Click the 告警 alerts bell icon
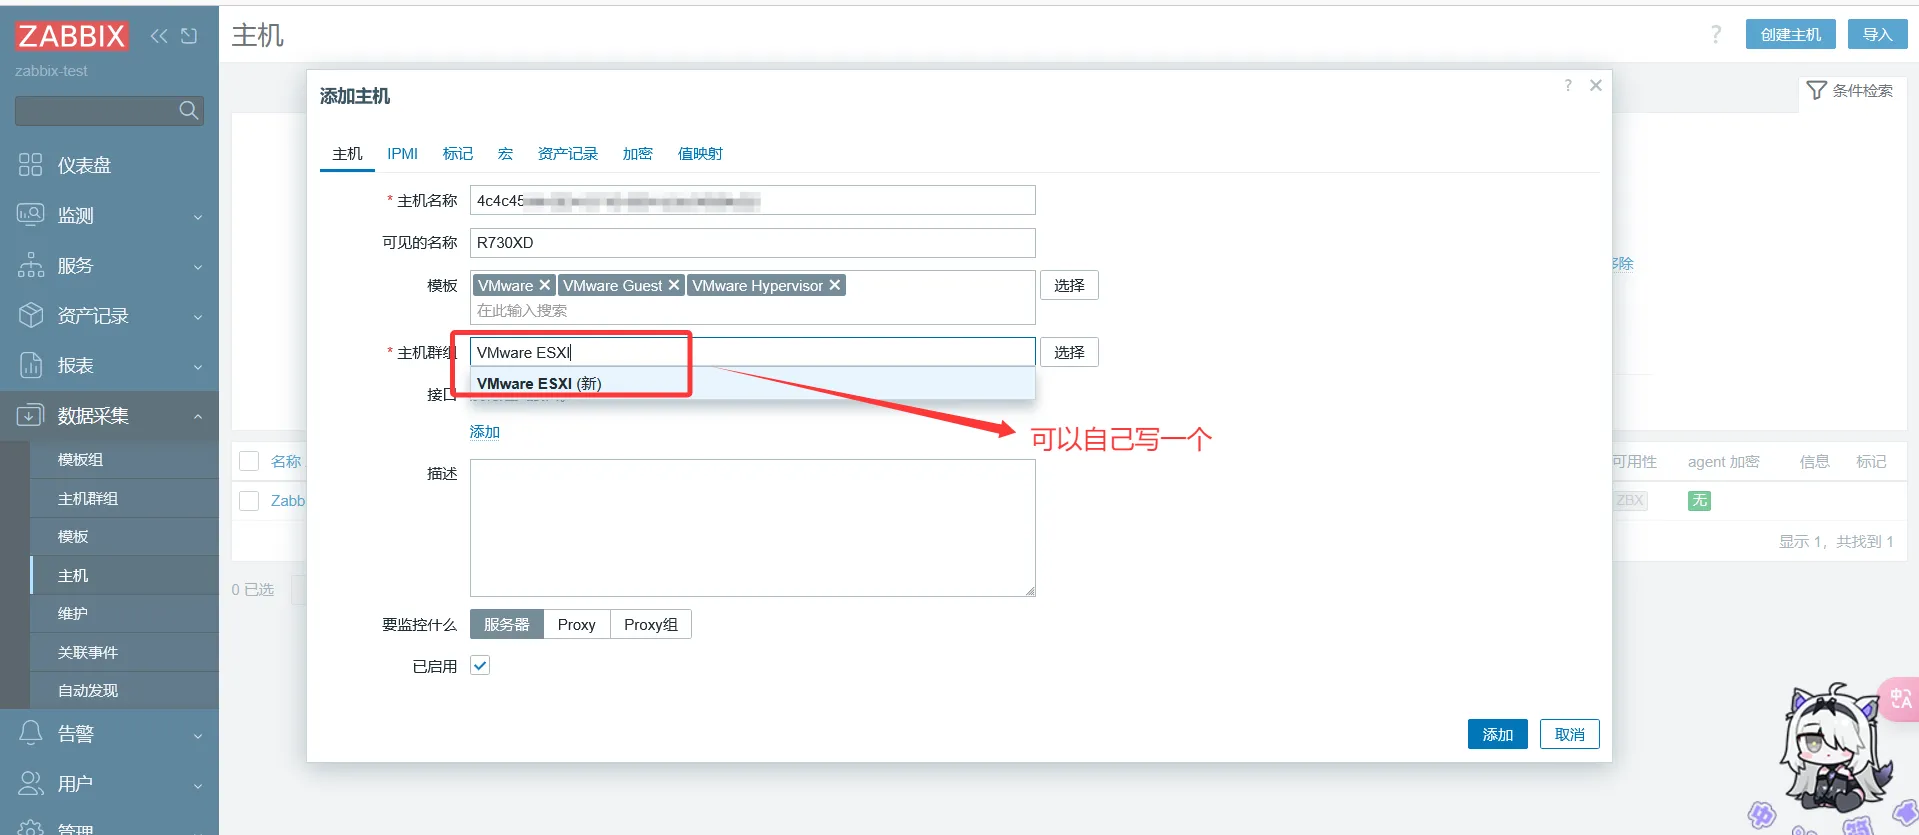The height and width of the screenshot is (835, 1919). pos(31,733)
